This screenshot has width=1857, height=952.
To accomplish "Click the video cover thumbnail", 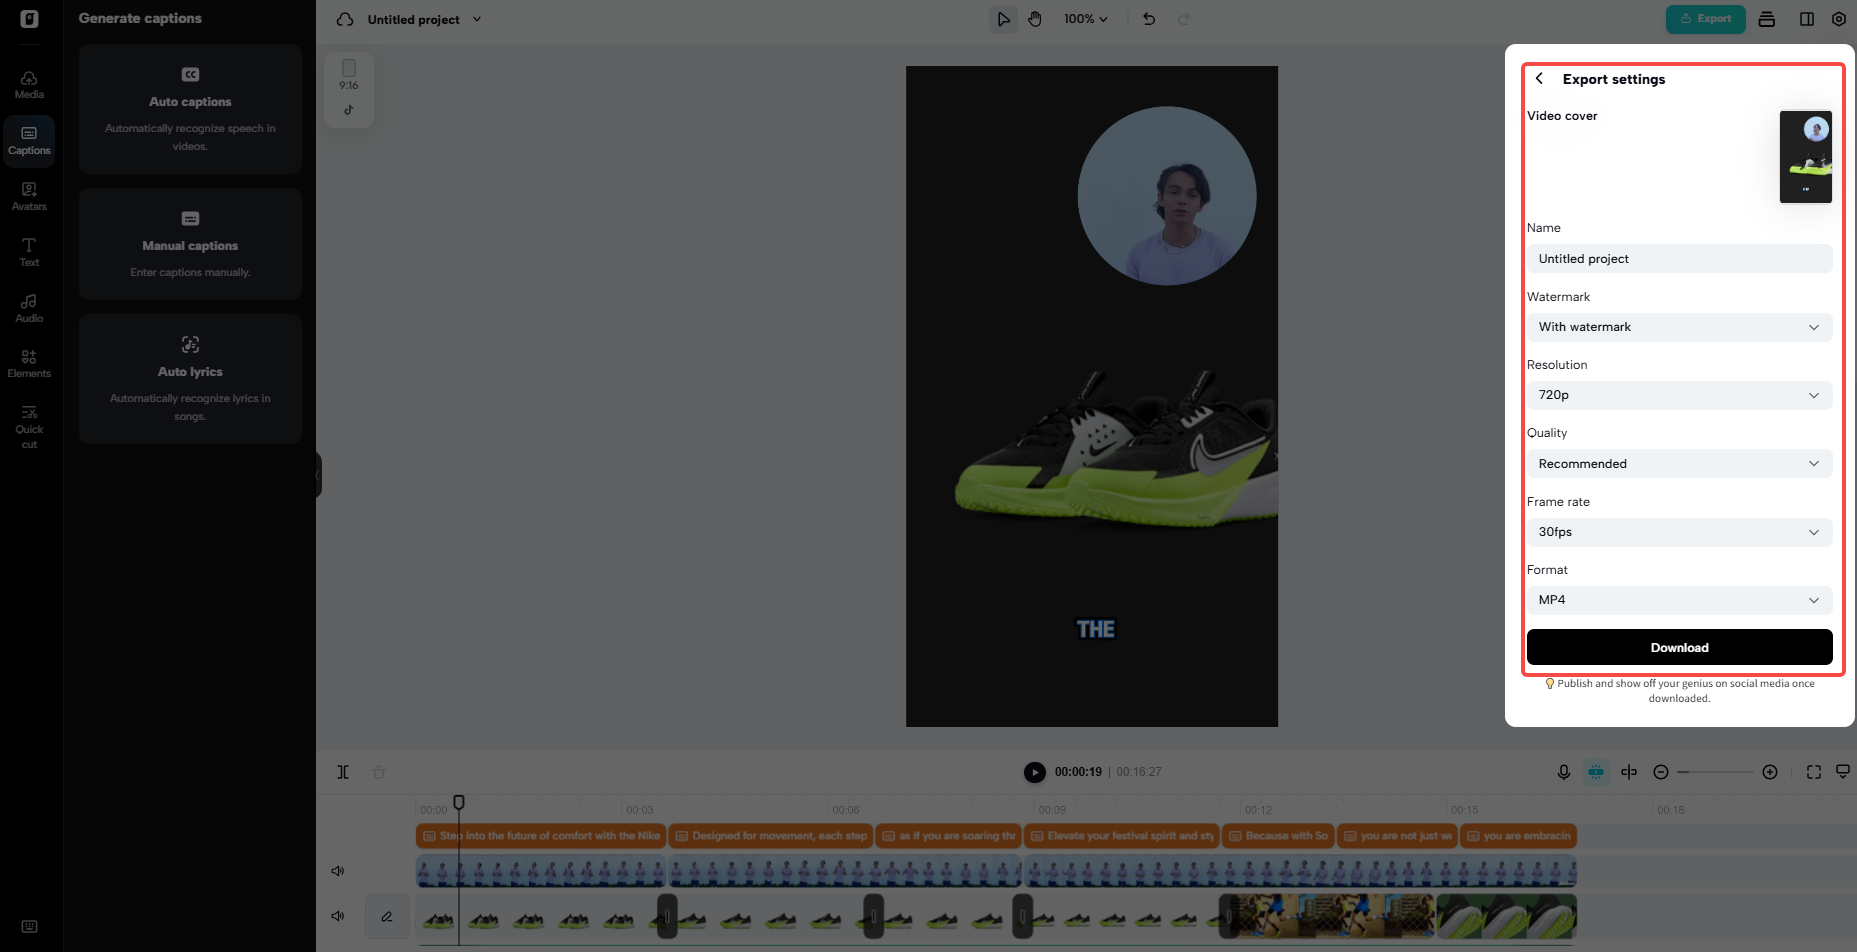I will (x=1806, y=156).
